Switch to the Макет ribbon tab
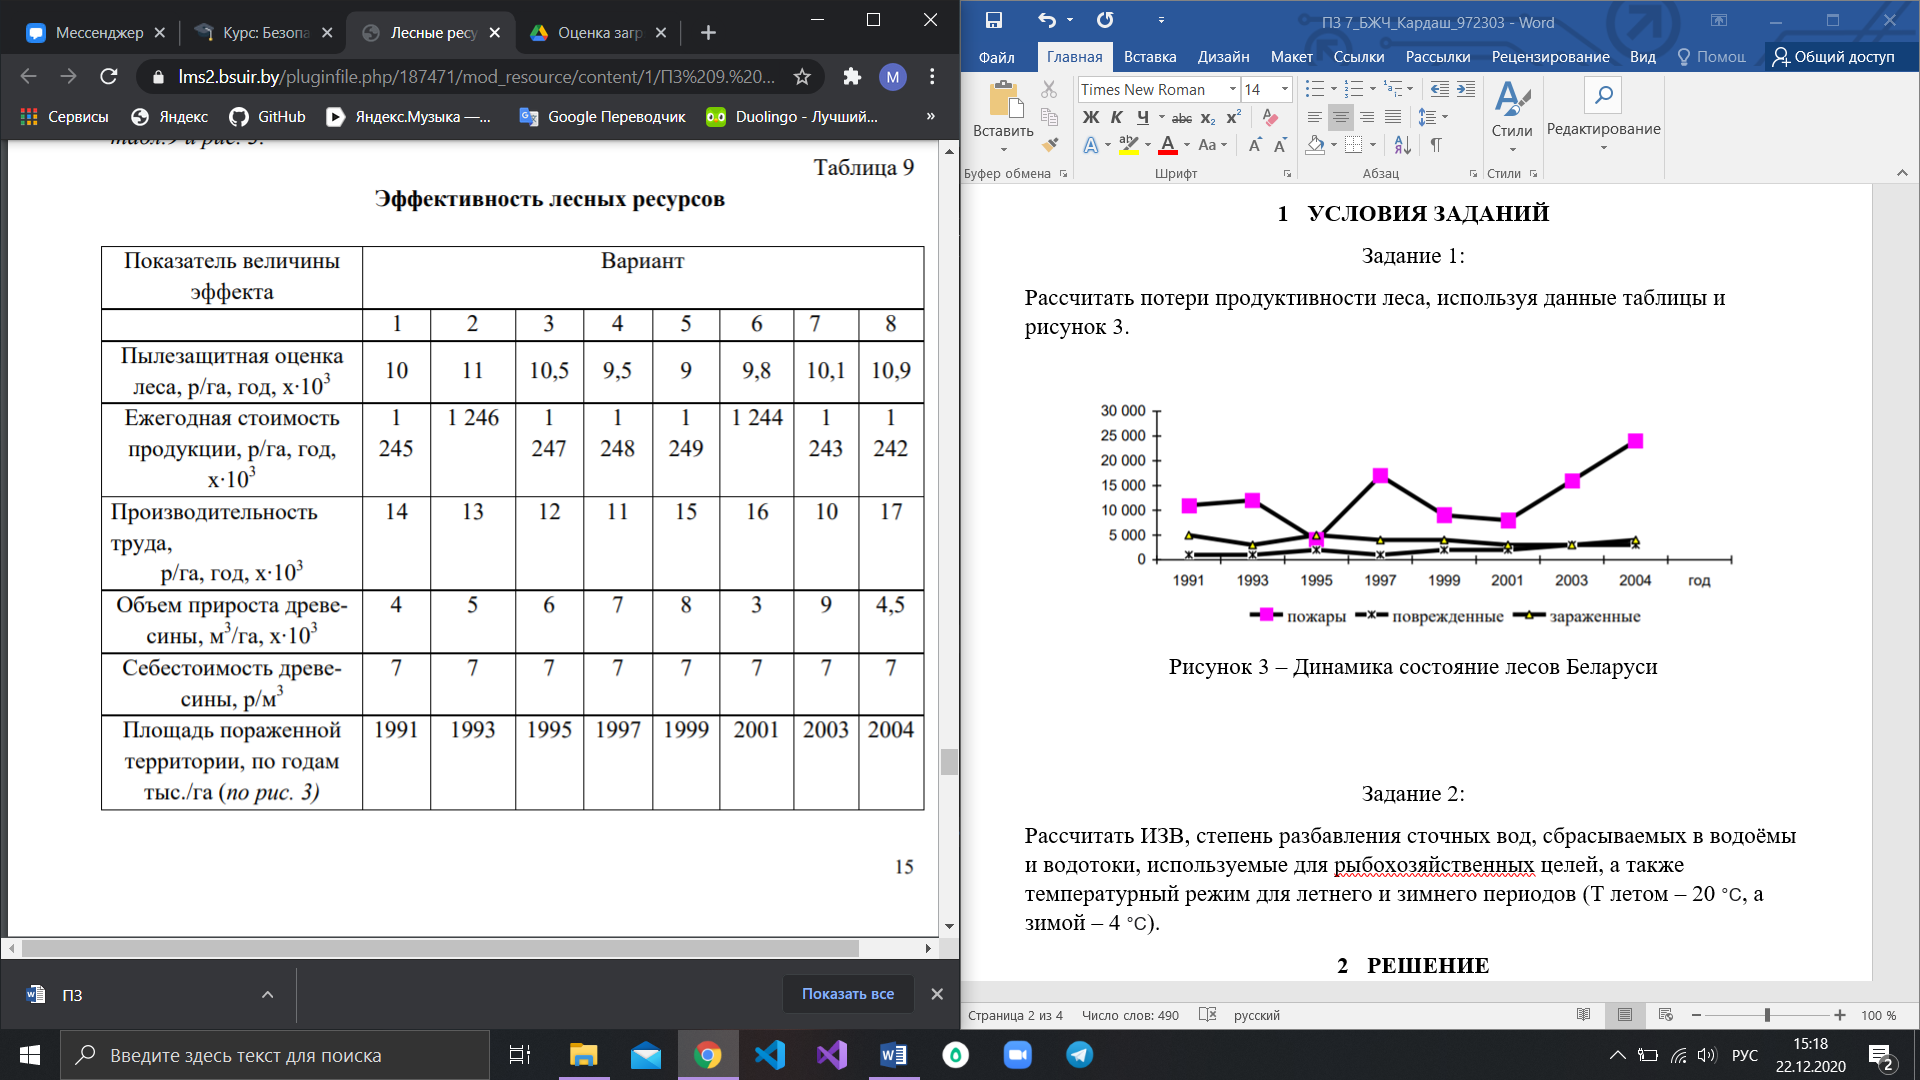Screen dimensions: 1920x1080 coord(1291,57)
